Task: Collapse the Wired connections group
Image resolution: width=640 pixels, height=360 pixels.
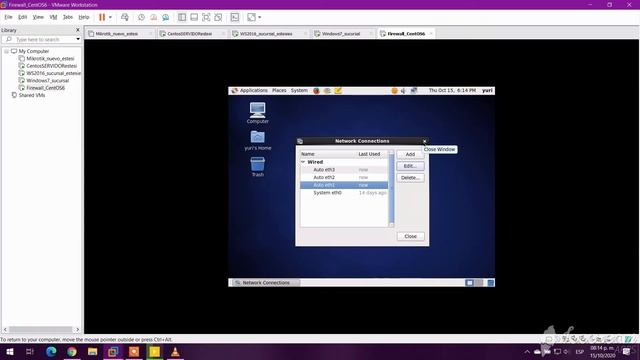Action: point(303,162)
